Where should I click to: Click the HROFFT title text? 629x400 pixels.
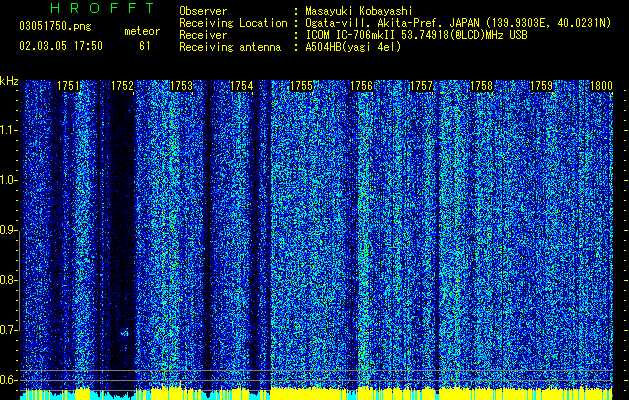click(x=103, y=8)
